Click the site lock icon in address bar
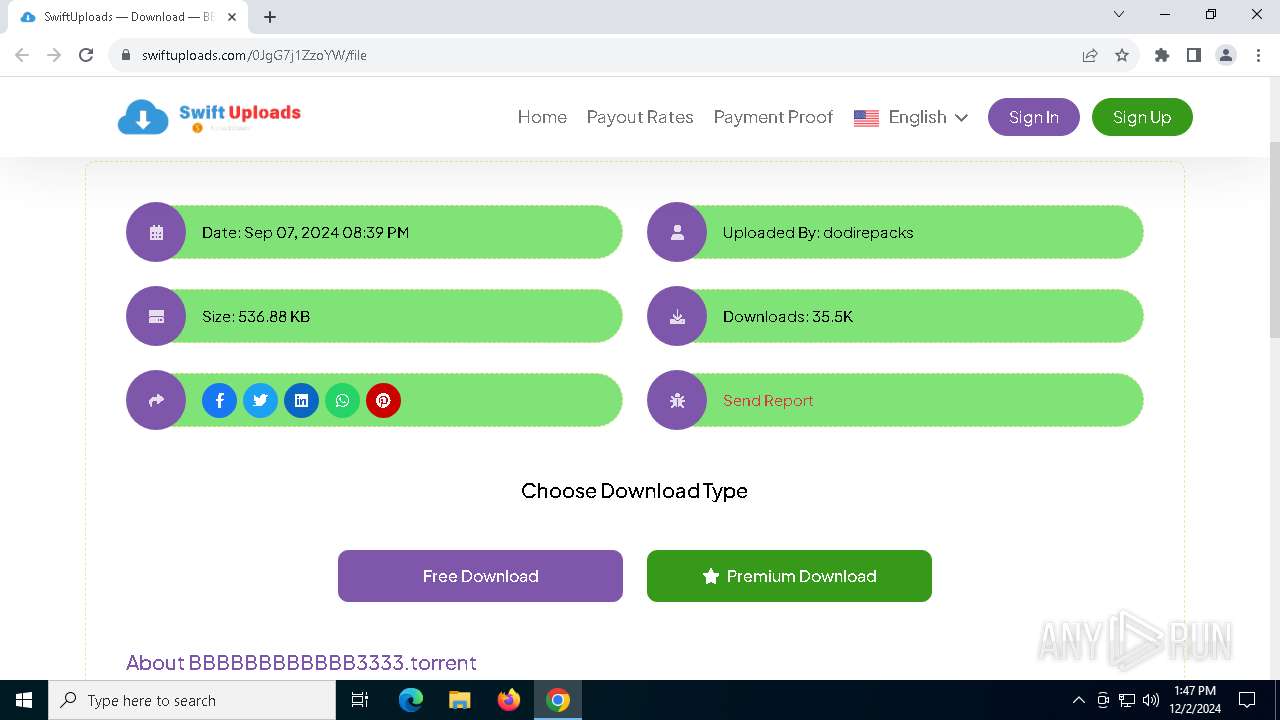The height and width of the screenshot is (720, 1280). 126,55
